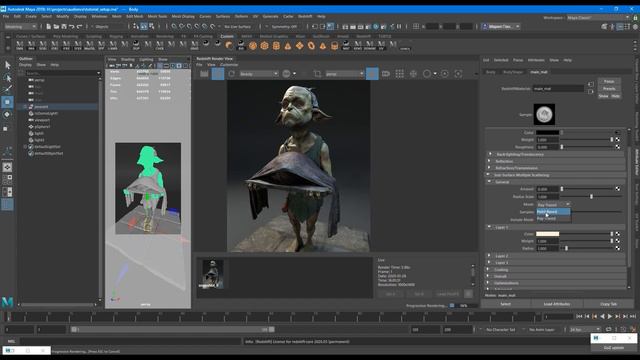640x360 pixels.
Task: Go to end of playback range
Action: 633,317
